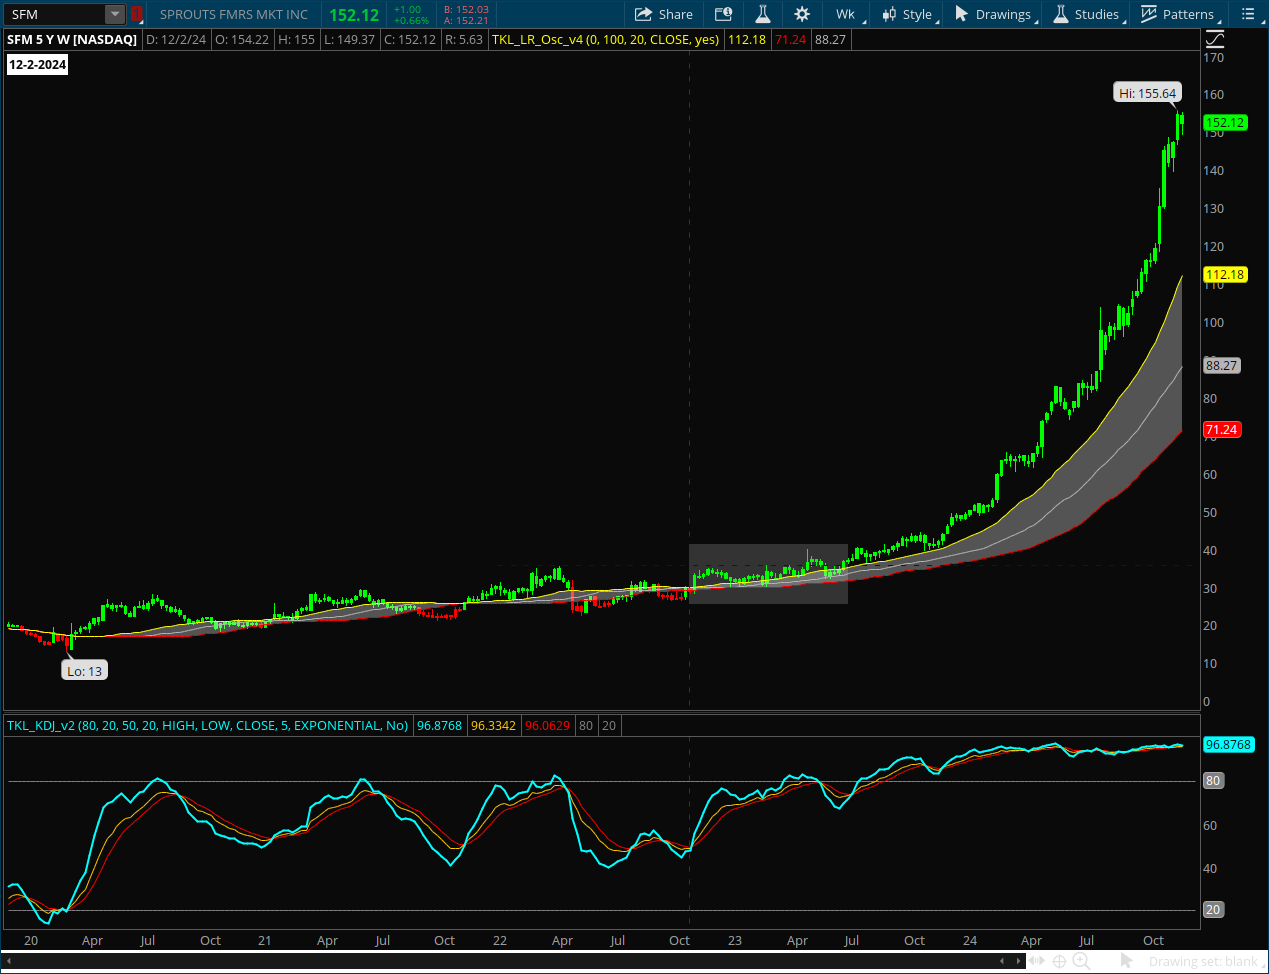Click the red 71.24 axis label
Screen dimensions: 1269x974
(1221, 430)
